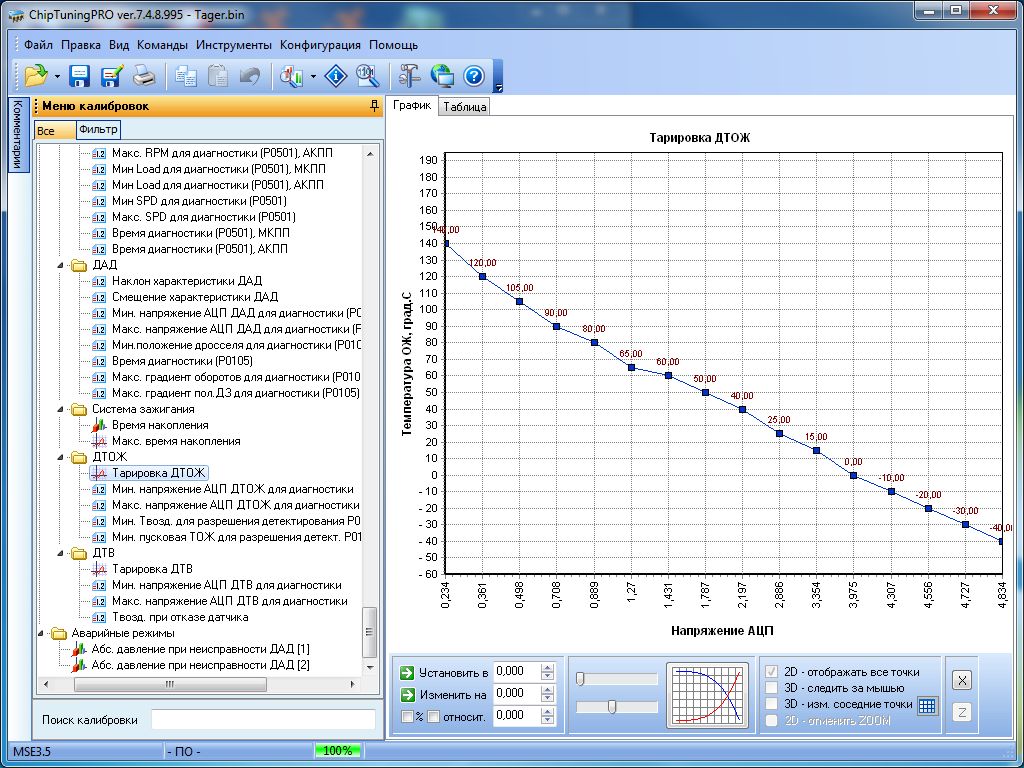Click inside the Поиск калибровки search field
Screen dimensions: 1024x768
click(263, 720)
